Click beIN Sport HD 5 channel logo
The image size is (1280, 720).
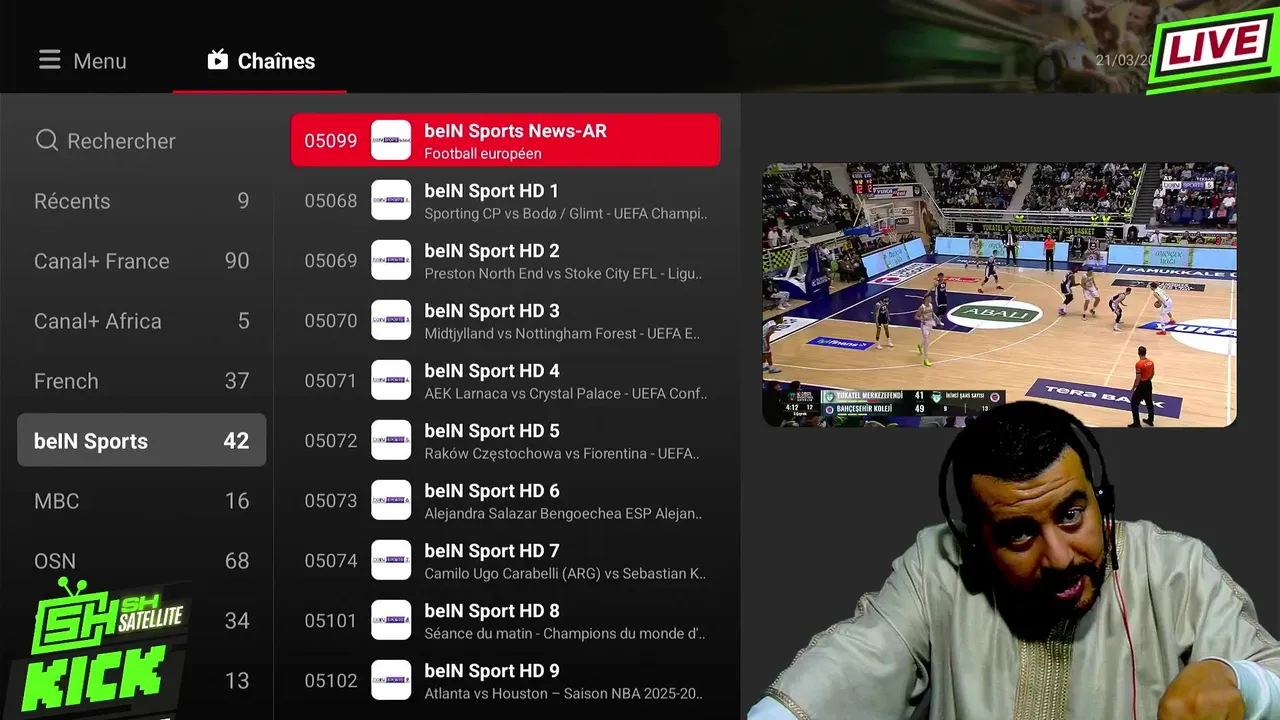click(391, 440)
